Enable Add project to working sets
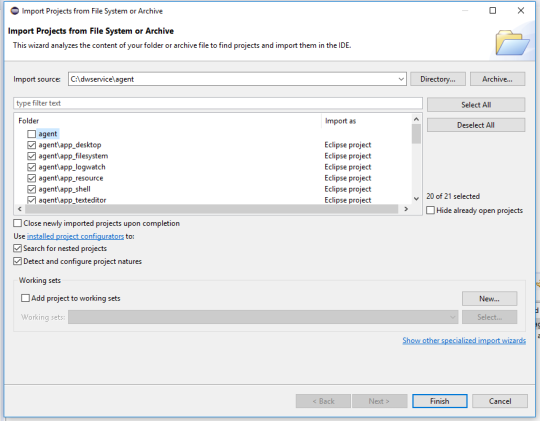 pyautogui.click(x=25, y=298)
